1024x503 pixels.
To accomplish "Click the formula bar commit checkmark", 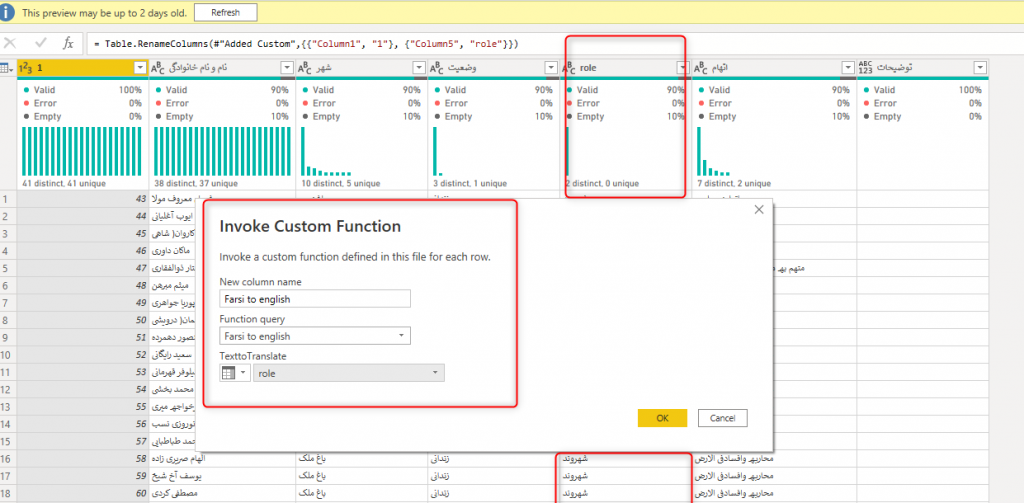I will pyautogui.click(x=41, y=43).
